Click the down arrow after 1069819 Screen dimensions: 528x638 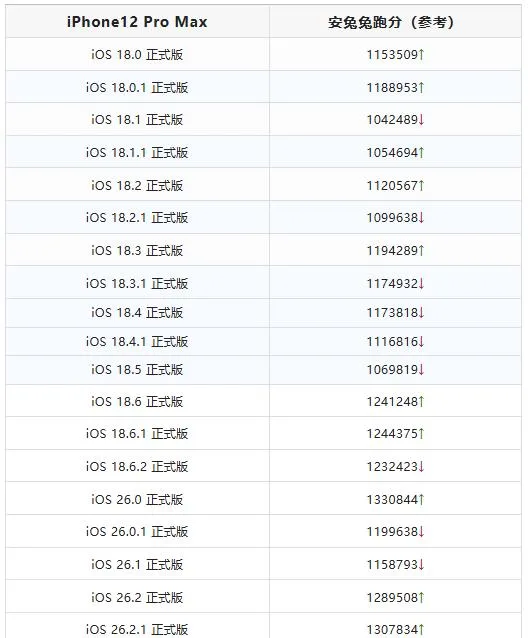coord(421,369)
